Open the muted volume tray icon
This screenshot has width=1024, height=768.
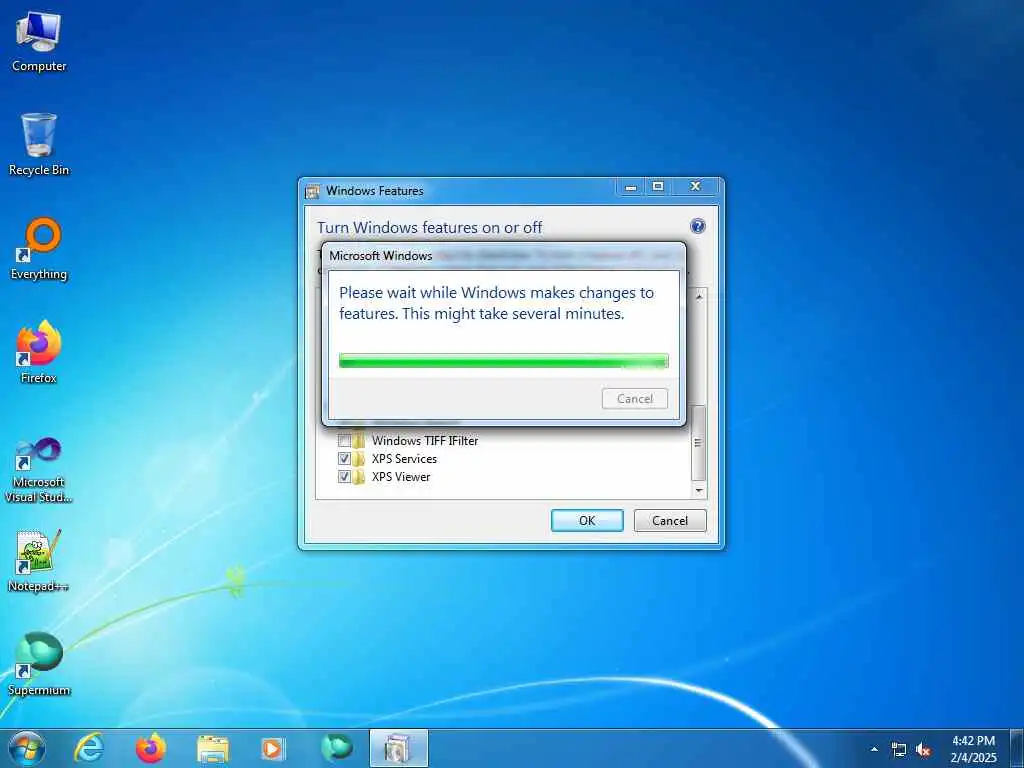point(923,749)
